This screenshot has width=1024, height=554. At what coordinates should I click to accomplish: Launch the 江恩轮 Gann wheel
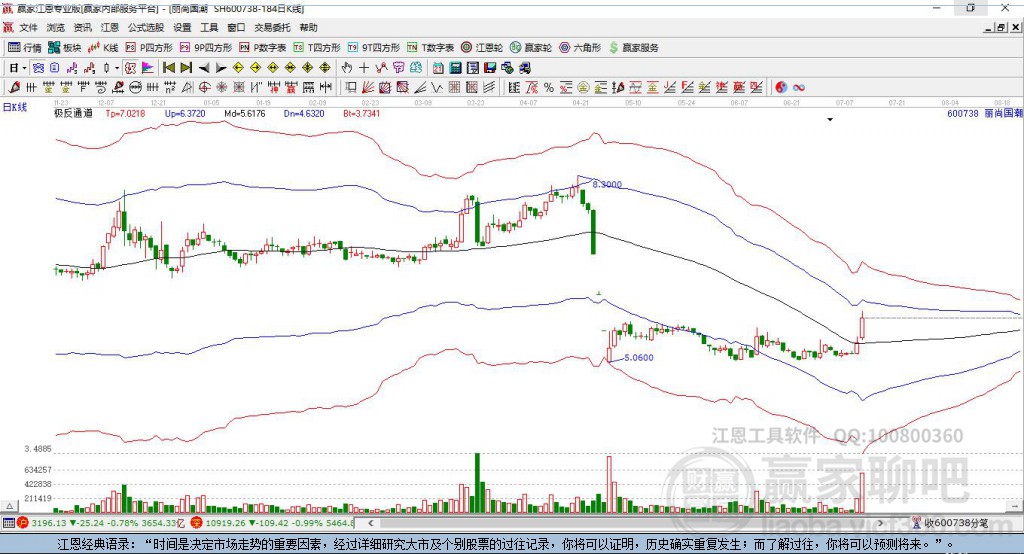click(x=482, y=48)
